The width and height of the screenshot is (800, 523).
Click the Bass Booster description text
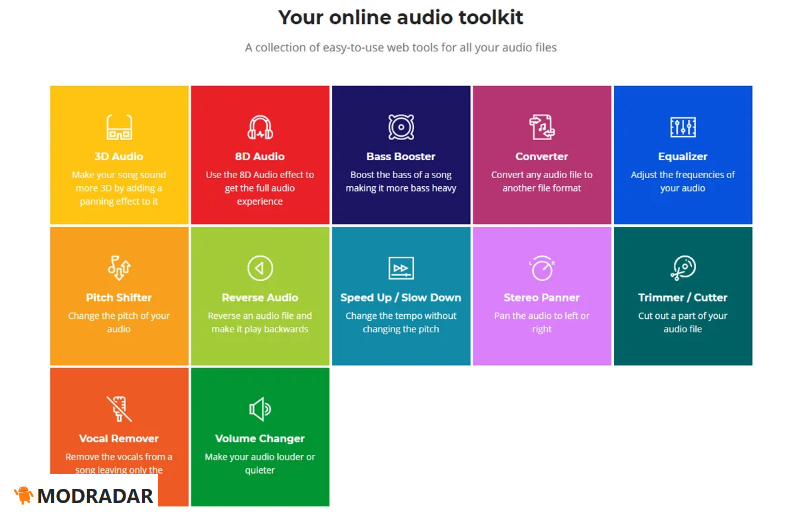[401, 181]
